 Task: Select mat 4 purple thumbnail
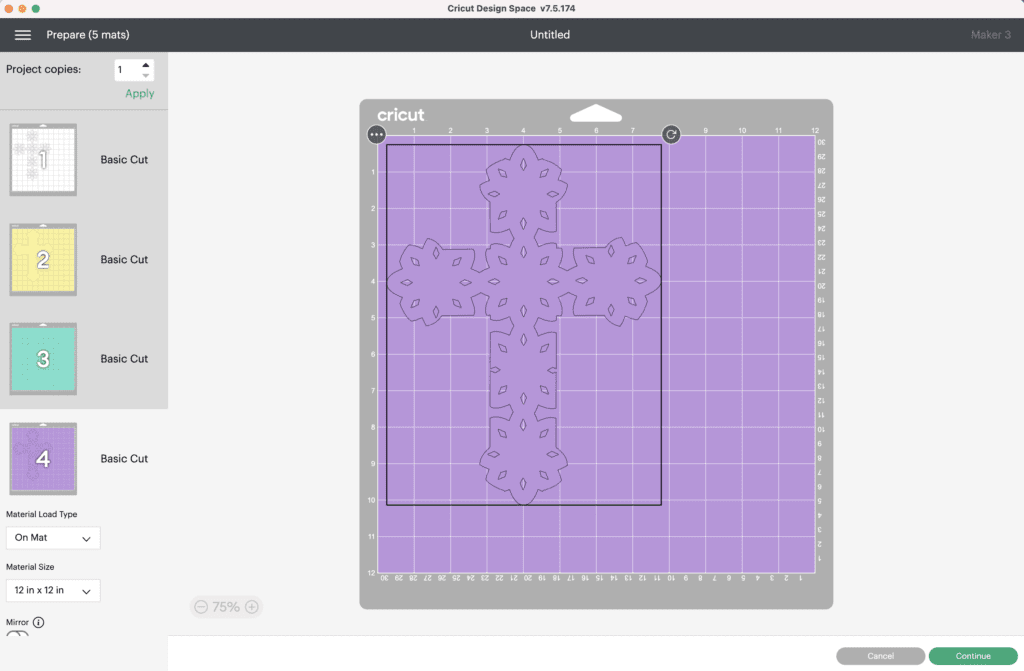43,459
